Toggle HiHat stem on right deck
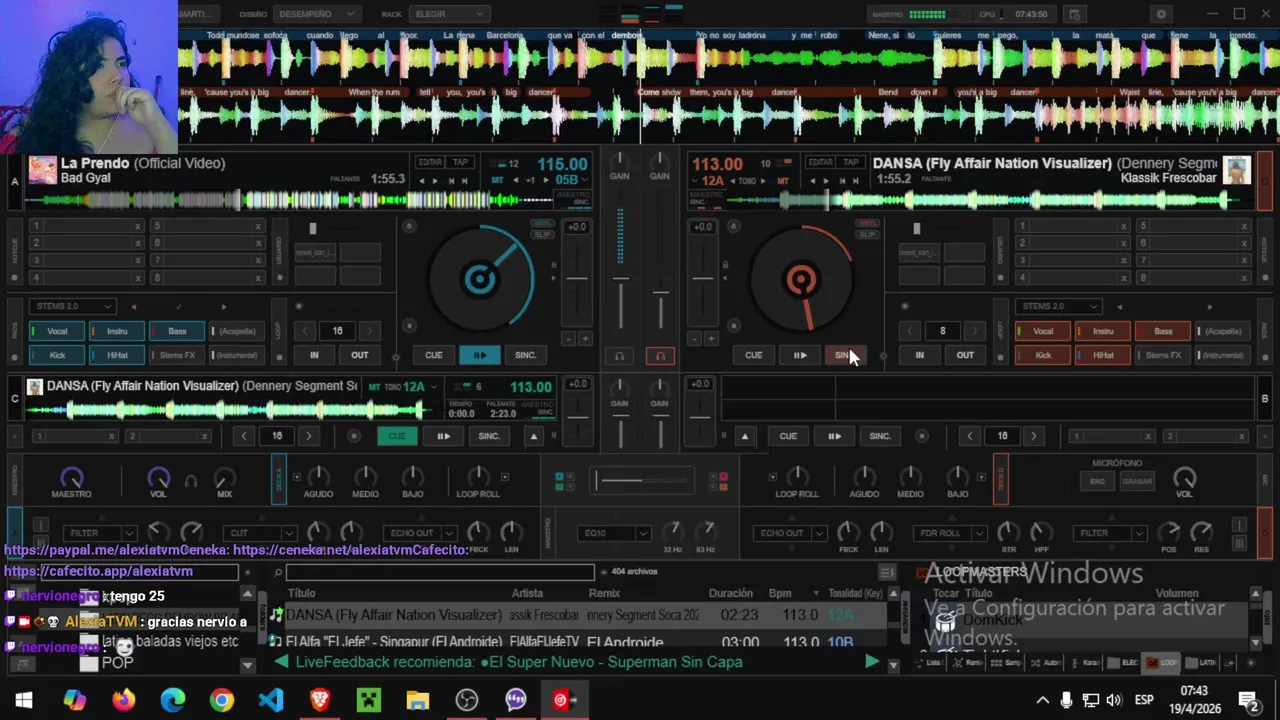 click(x=1102, y=355)
